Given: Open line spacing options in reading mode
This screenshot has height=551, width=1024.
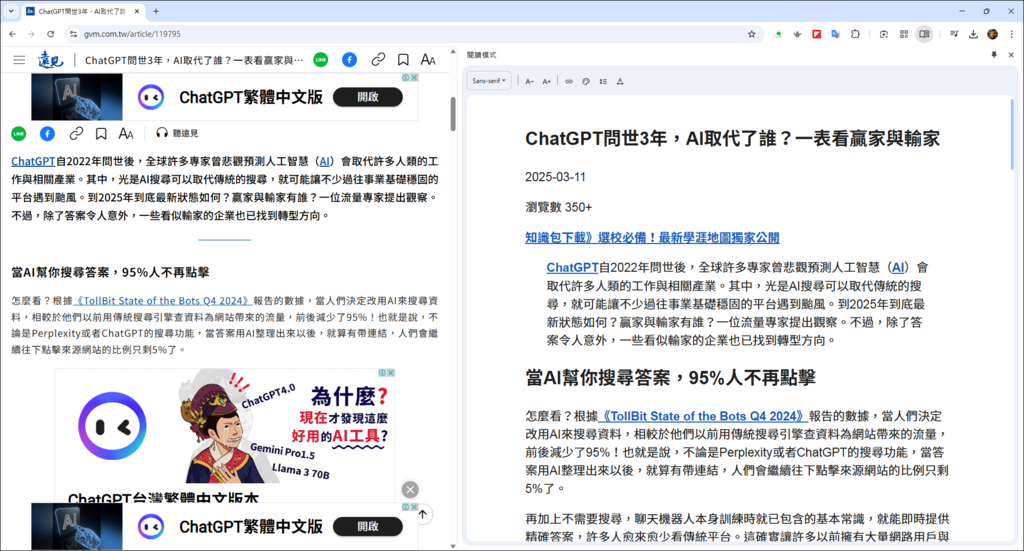Looking at the screenshot, I should point(603,82).
